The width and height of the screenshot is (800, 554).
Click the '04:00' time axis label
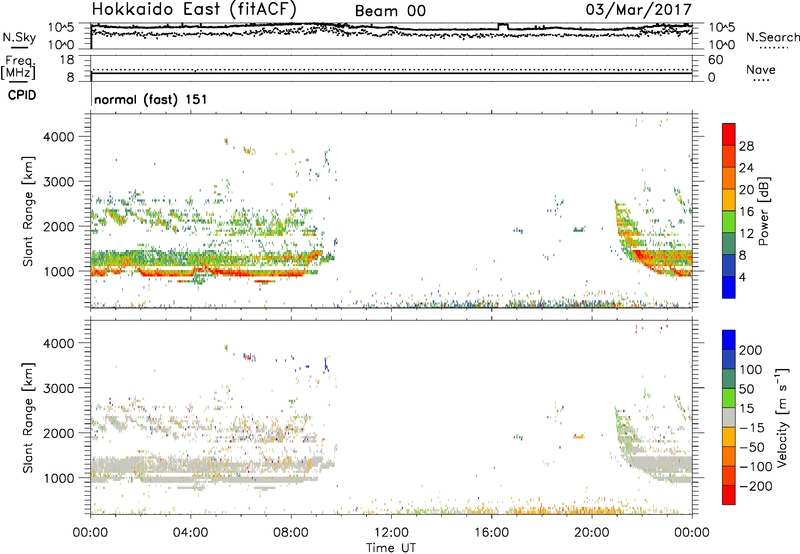[x=191, y=533]
